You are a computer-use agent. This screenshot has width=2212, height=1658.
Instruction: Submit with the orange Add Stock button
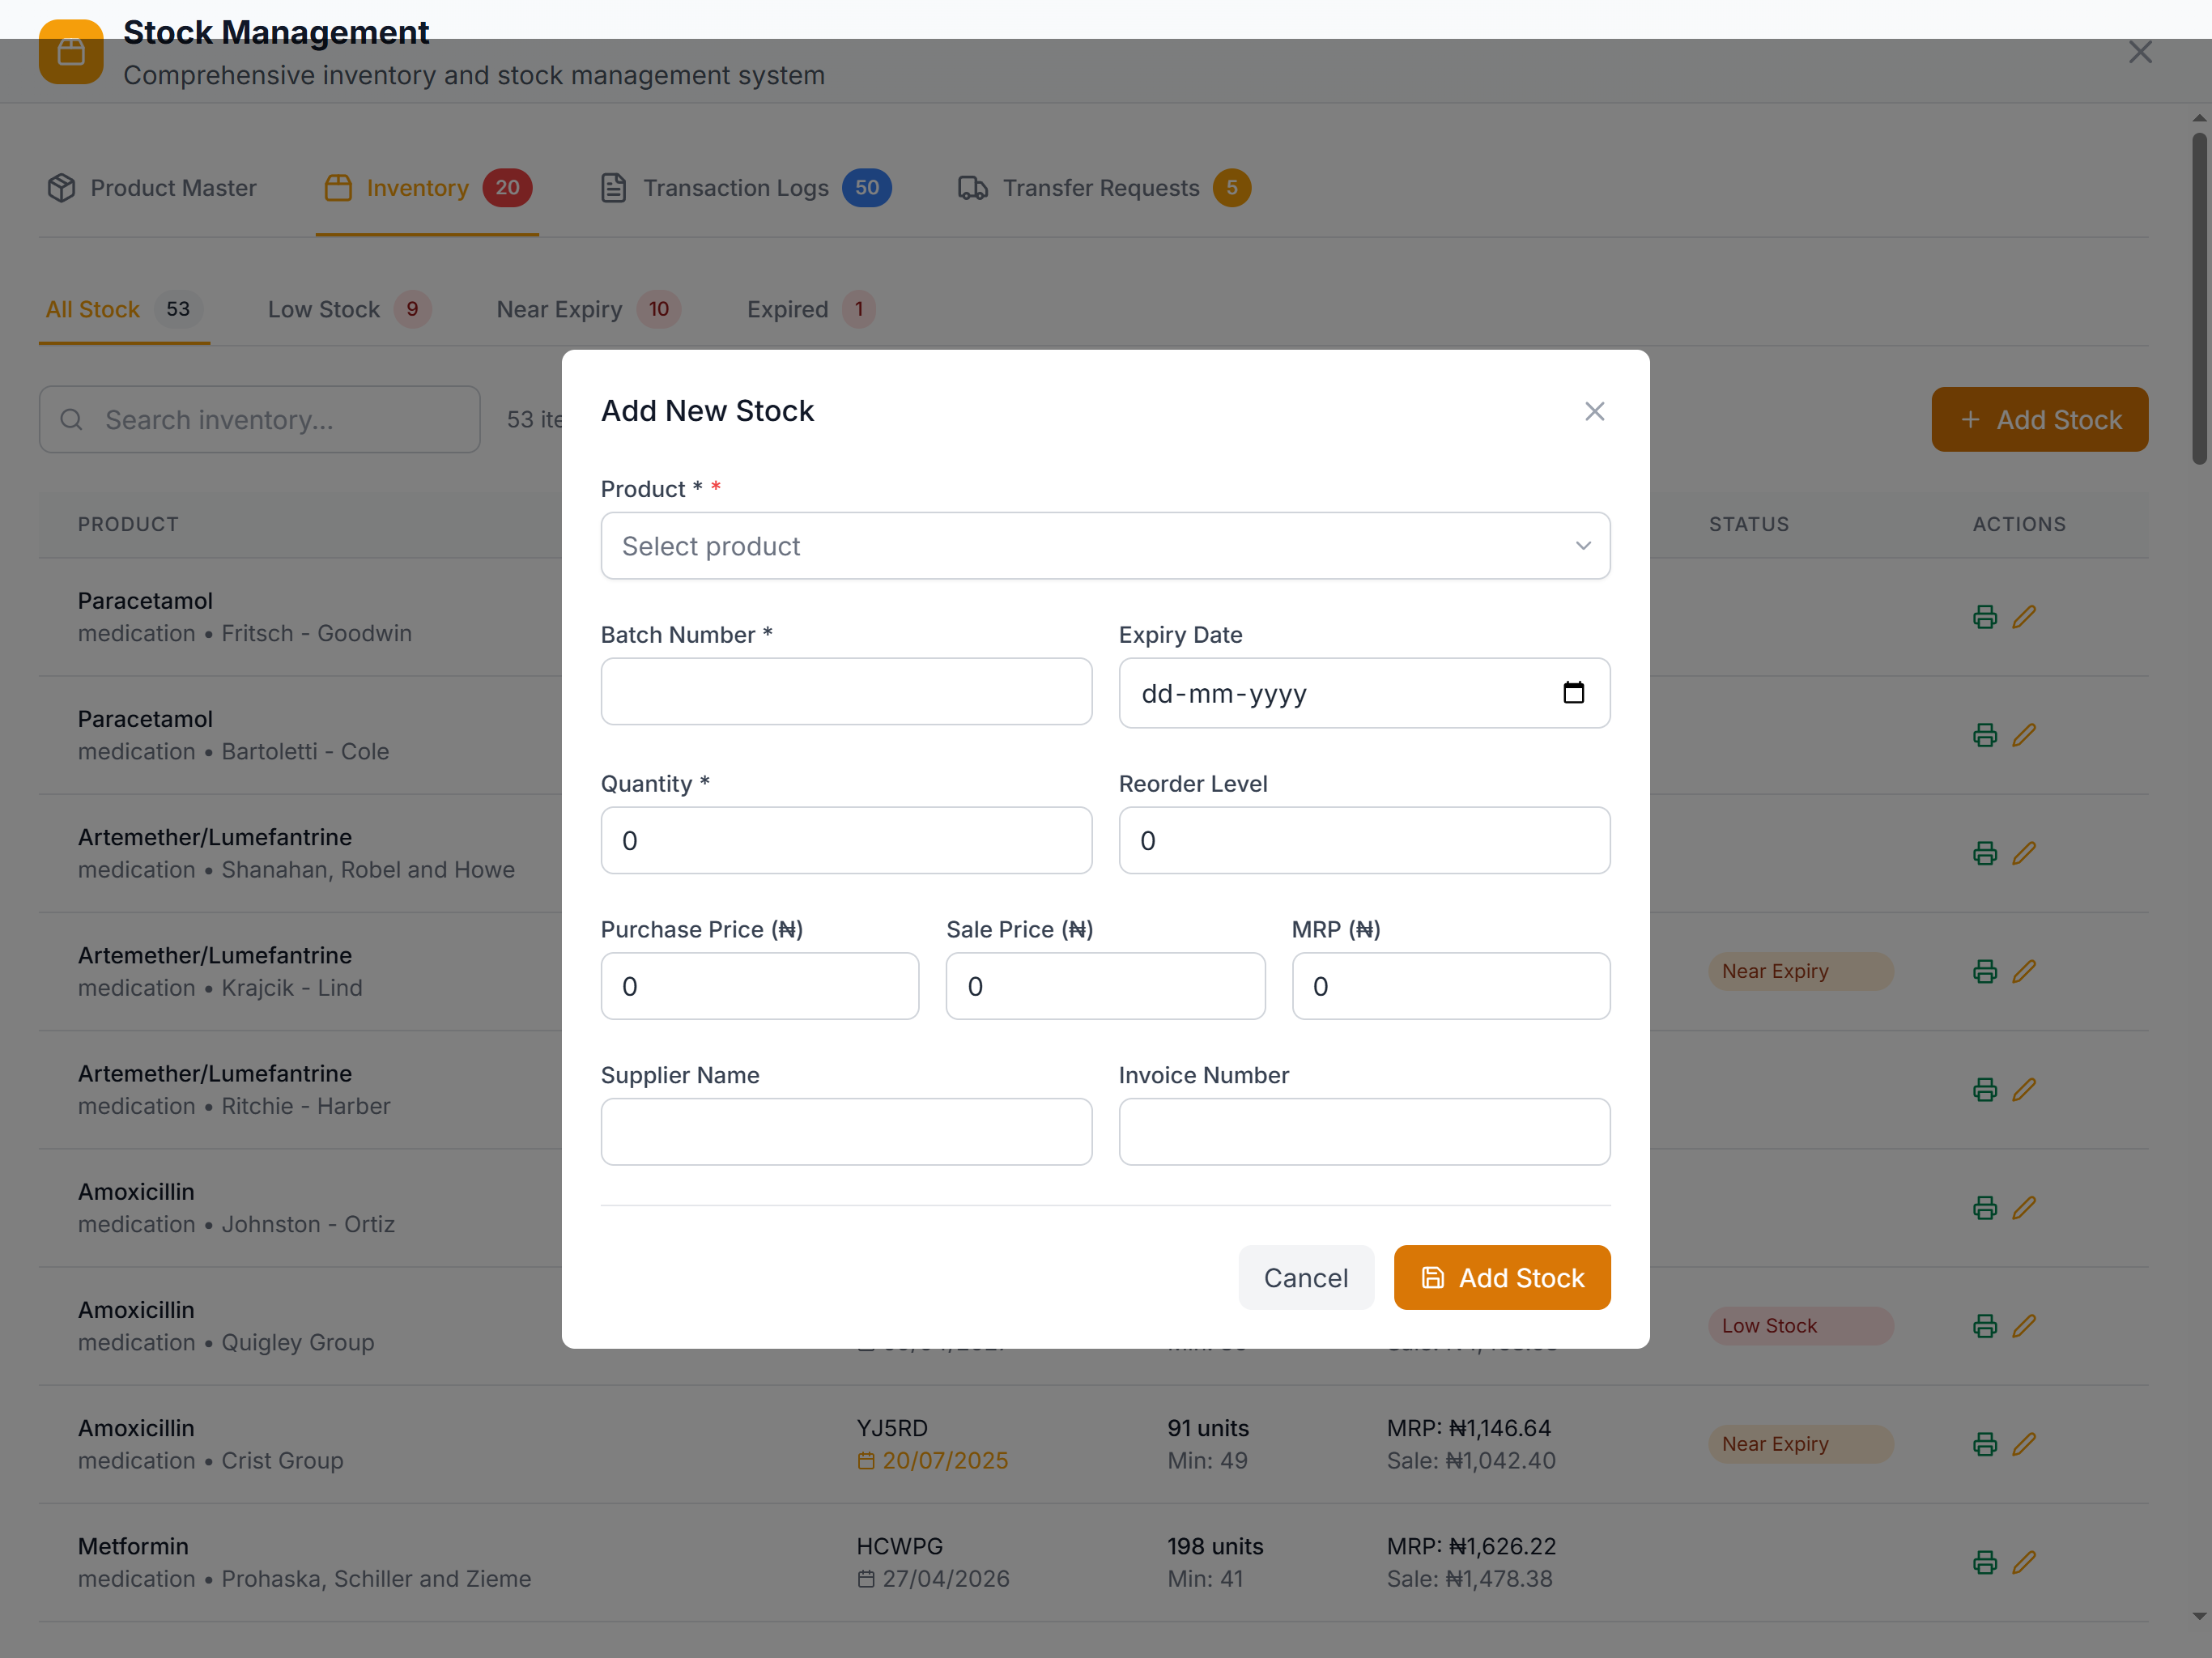[1501, 1277]
